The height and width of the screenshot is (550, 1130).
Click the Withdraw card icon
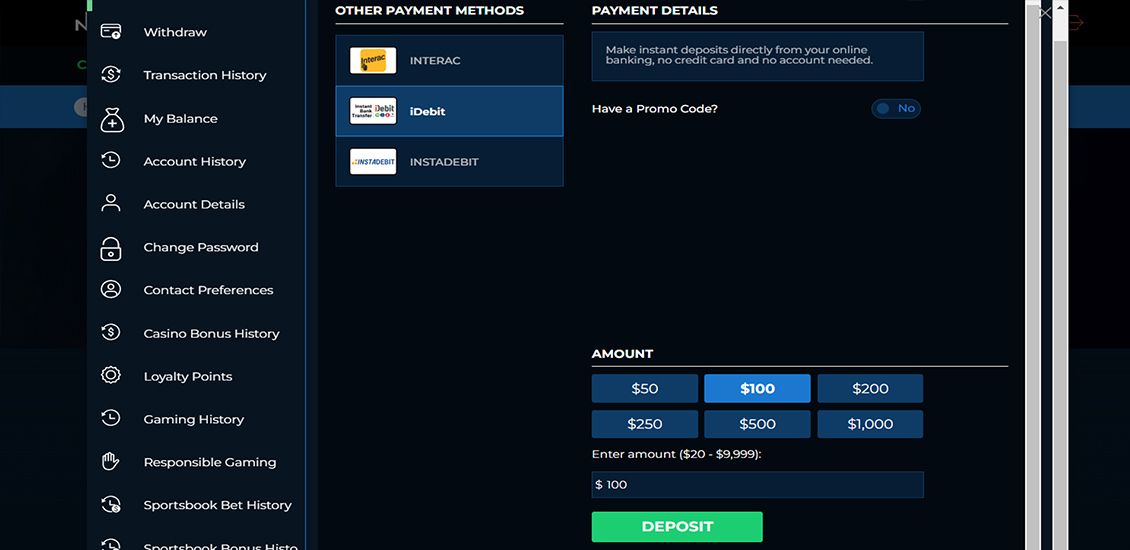pyautogui.click(x=110, y=32)
